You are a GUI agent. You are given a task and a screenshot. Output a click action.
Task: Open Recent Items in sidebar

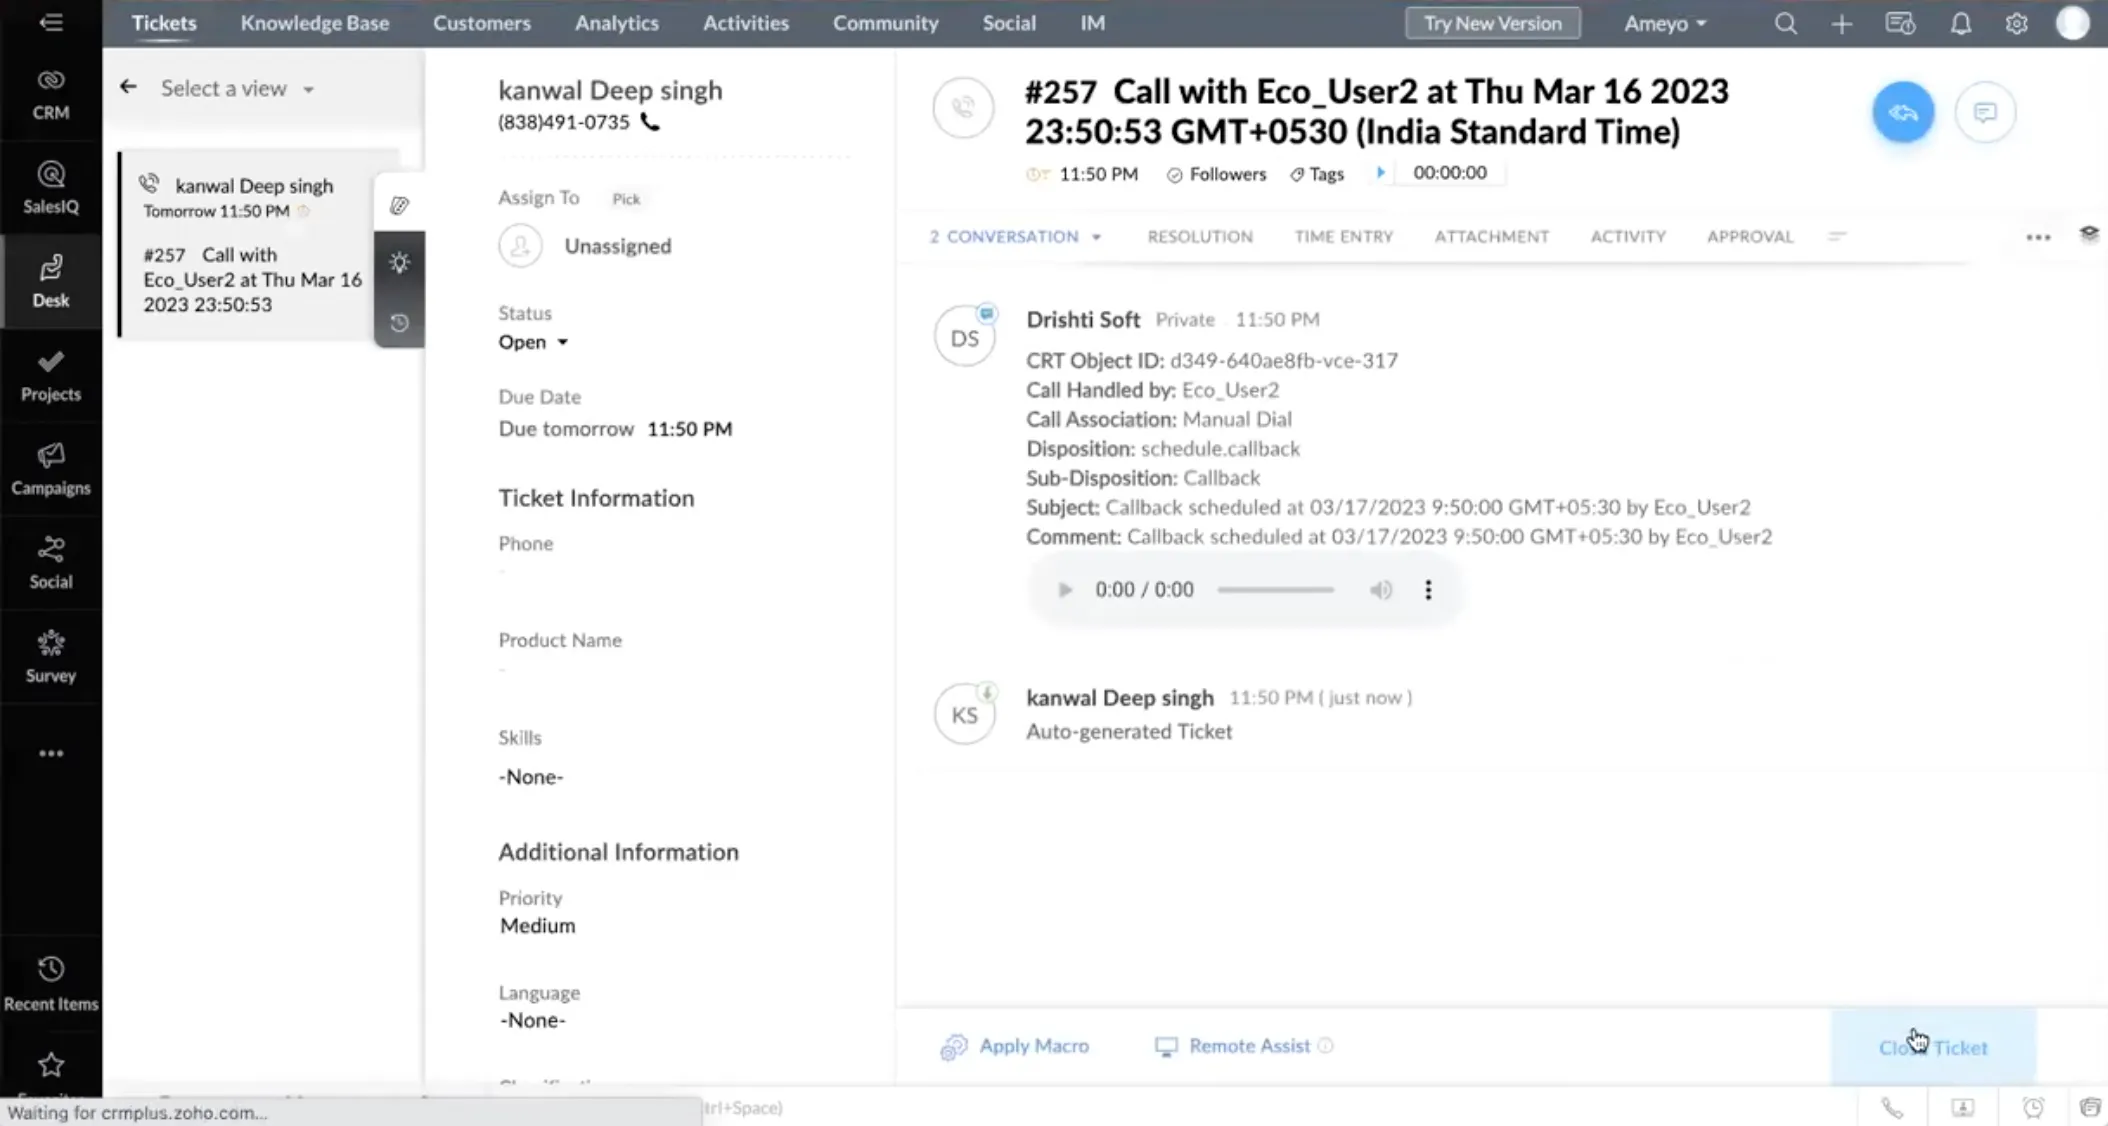click(x=51, y=984)
